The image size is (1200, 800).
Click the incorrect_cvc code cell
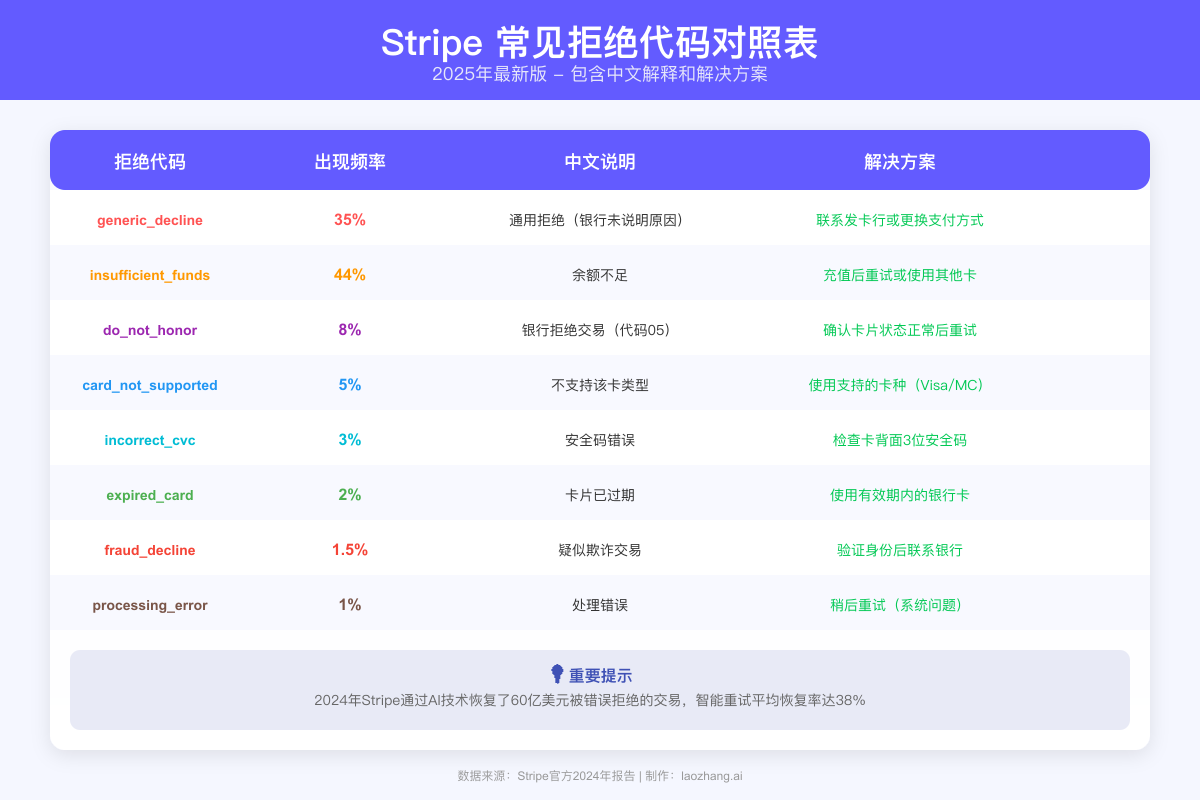click(150, 440)
